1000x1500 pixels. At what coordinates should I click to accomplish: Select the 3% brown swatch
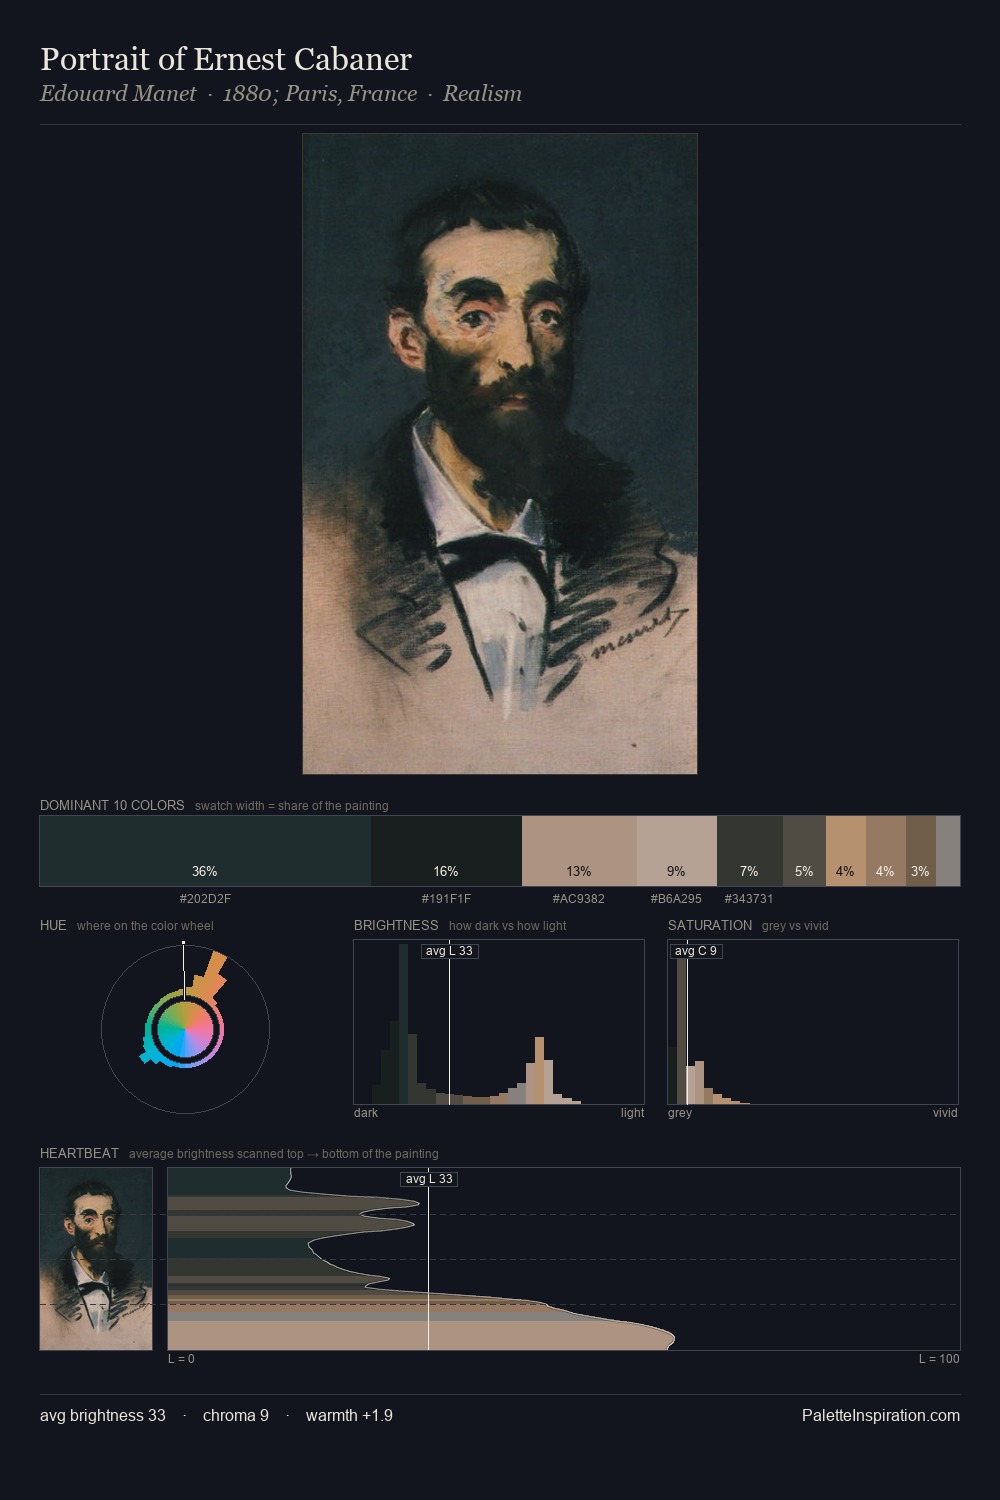[921, 851]
